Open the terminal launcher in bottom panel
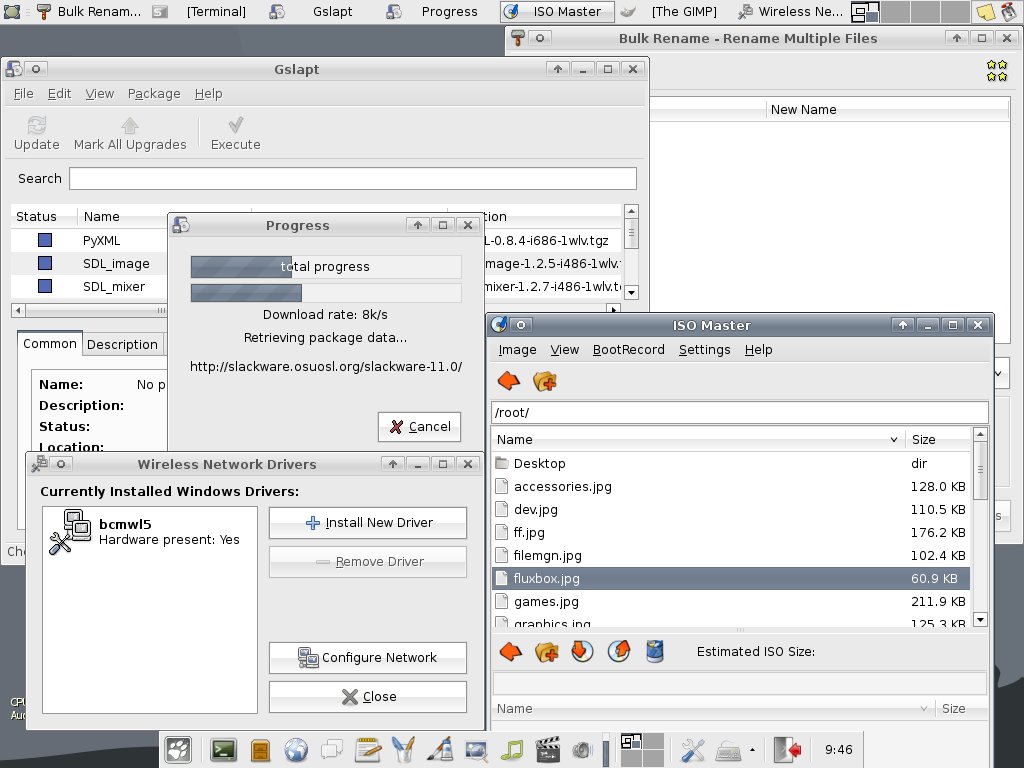Screen dimensions: 1024x768 point(223,750)
